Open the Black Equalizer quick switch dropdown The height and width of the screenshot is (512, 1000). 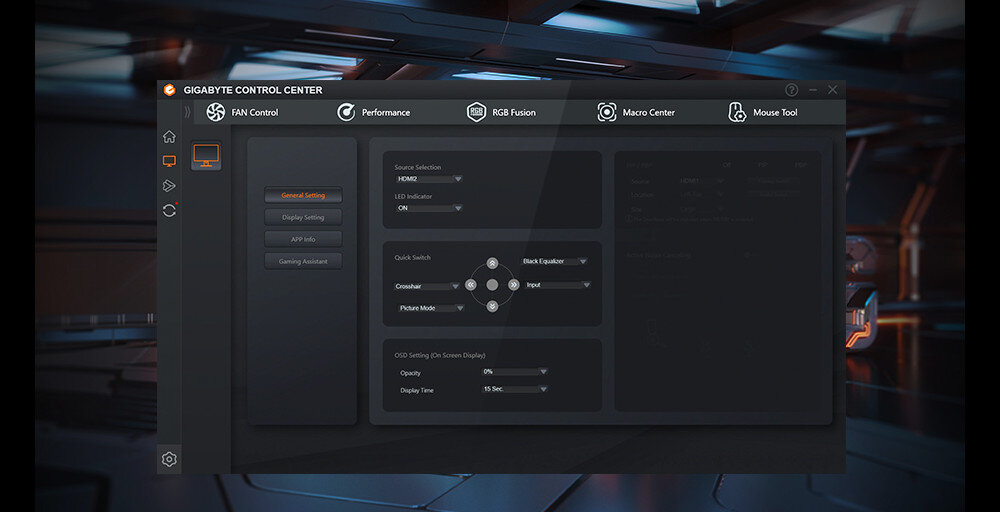click(554, 261)
